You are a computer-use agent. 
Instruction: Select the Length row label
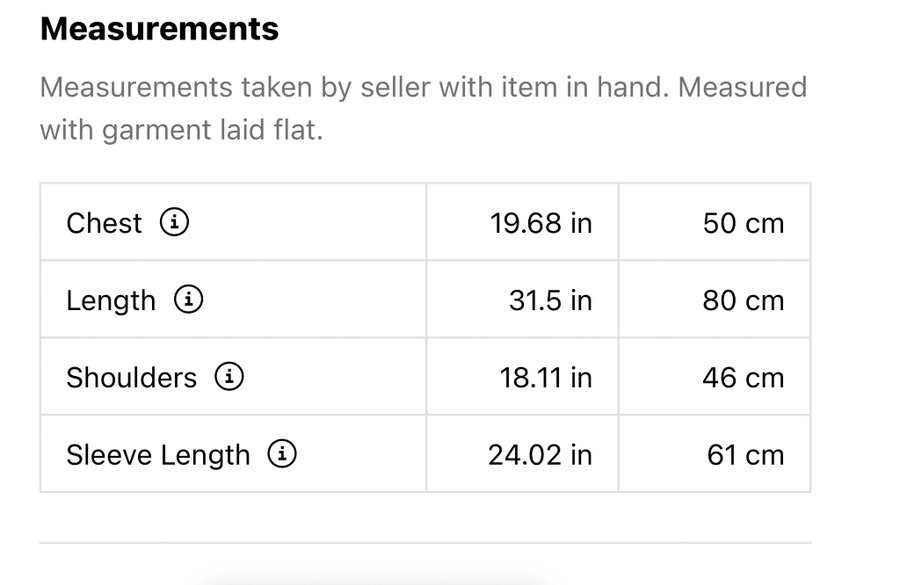coord(111,300)
